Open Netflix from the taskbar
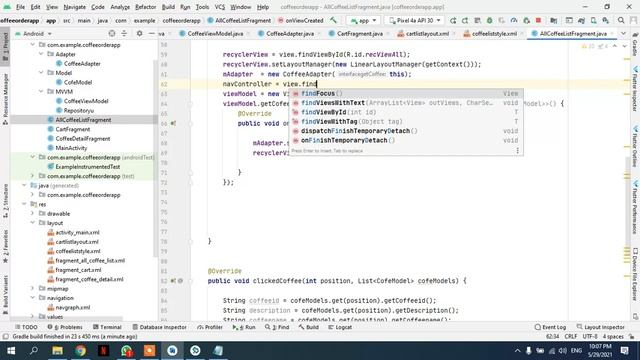This screenshot has height=360, width=640. (103, 351)
